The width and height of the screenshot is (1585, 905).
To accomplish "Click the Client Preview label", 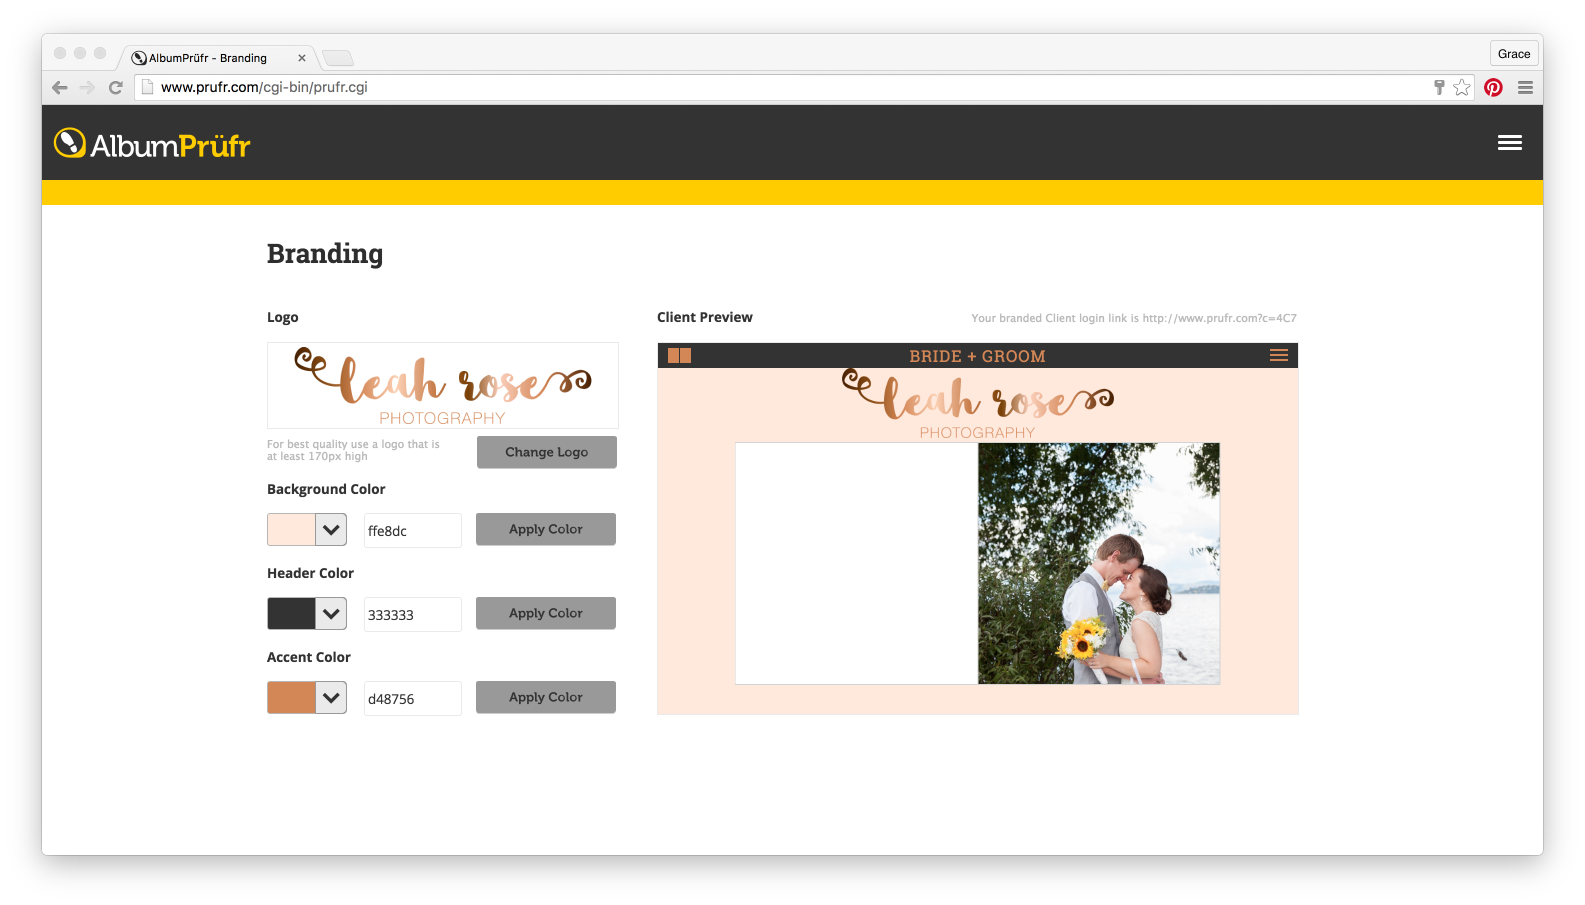I will click(705, 317).
